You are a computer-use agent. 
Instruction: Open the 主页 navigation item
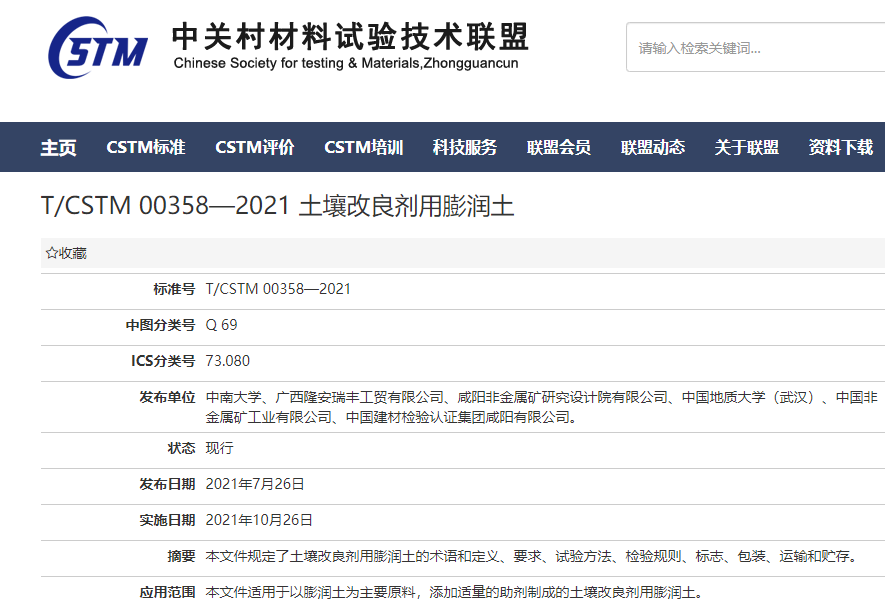pyautogui.click(x=58, y=147)
